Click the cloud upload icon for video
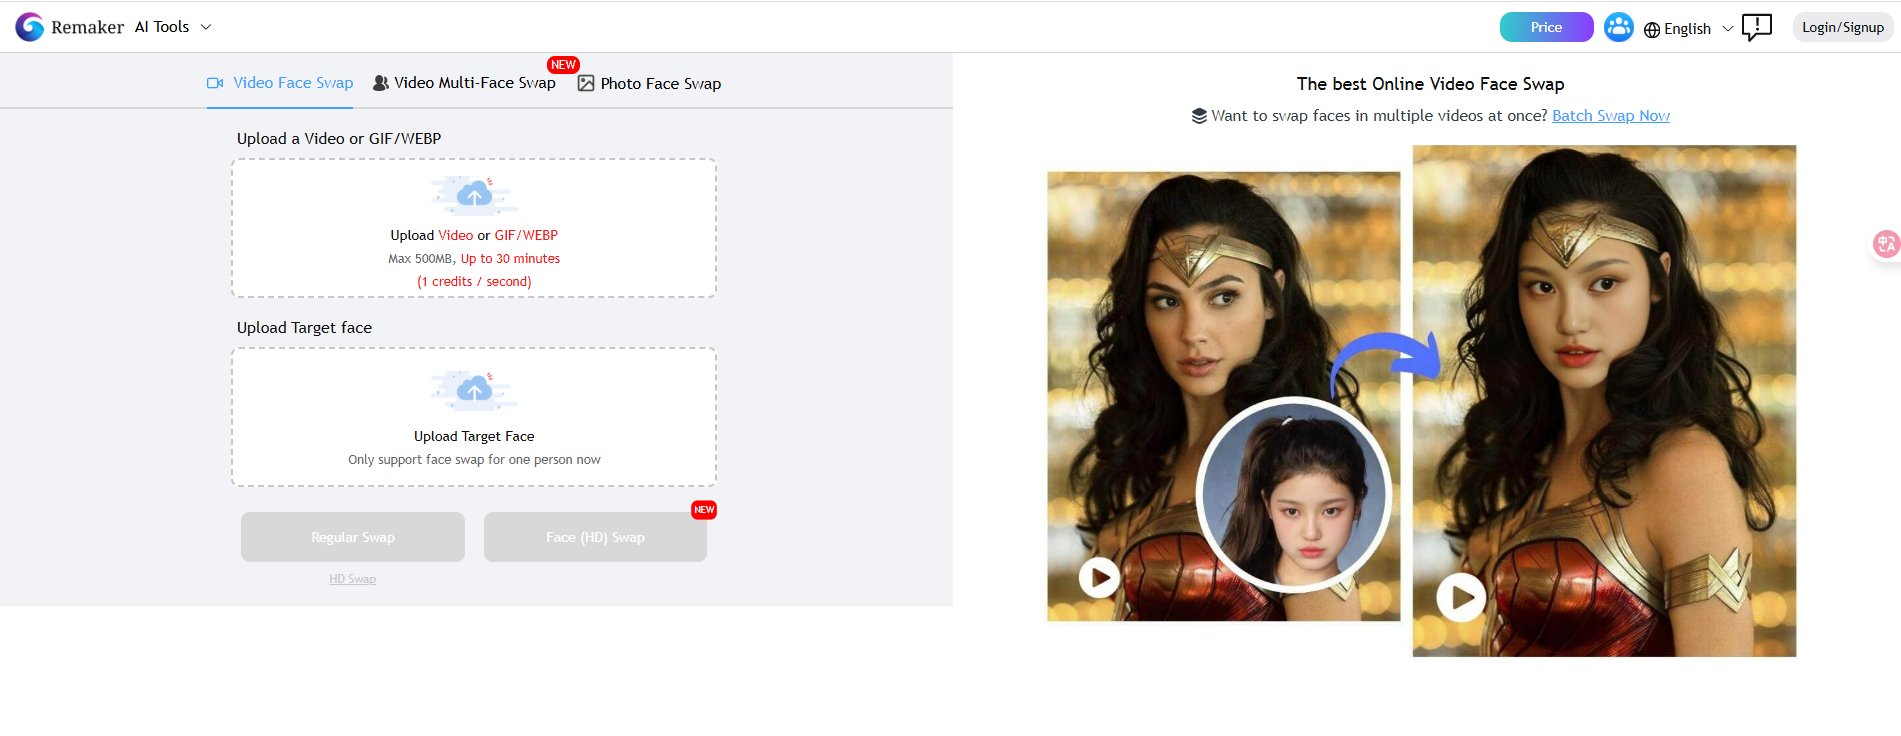 click(474, 196)
